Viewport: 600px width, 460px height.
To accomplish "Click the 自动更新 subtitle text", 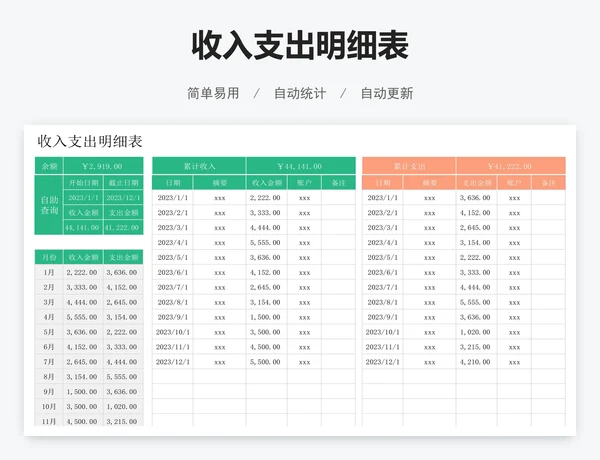I will 387,93.
